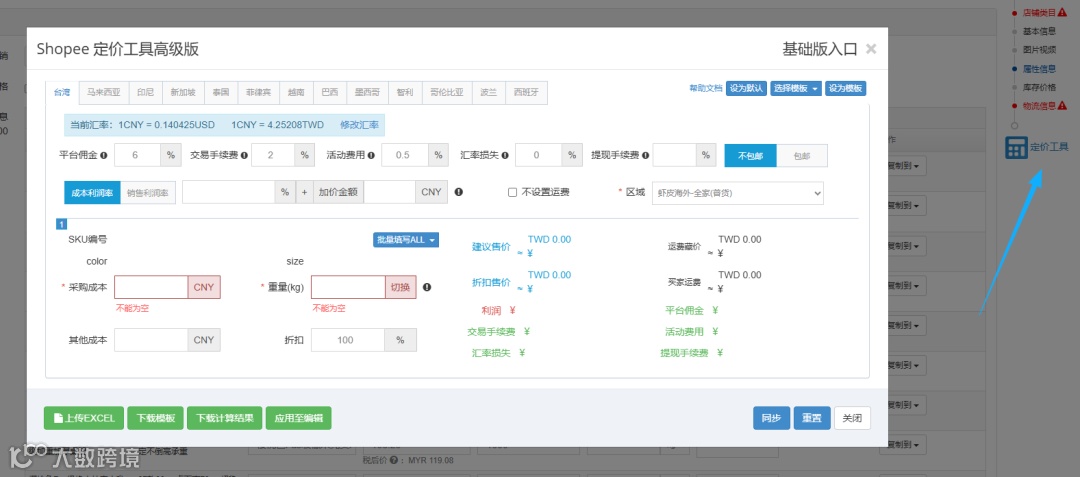
Task: Click the 重置 button
Action: 812,418
